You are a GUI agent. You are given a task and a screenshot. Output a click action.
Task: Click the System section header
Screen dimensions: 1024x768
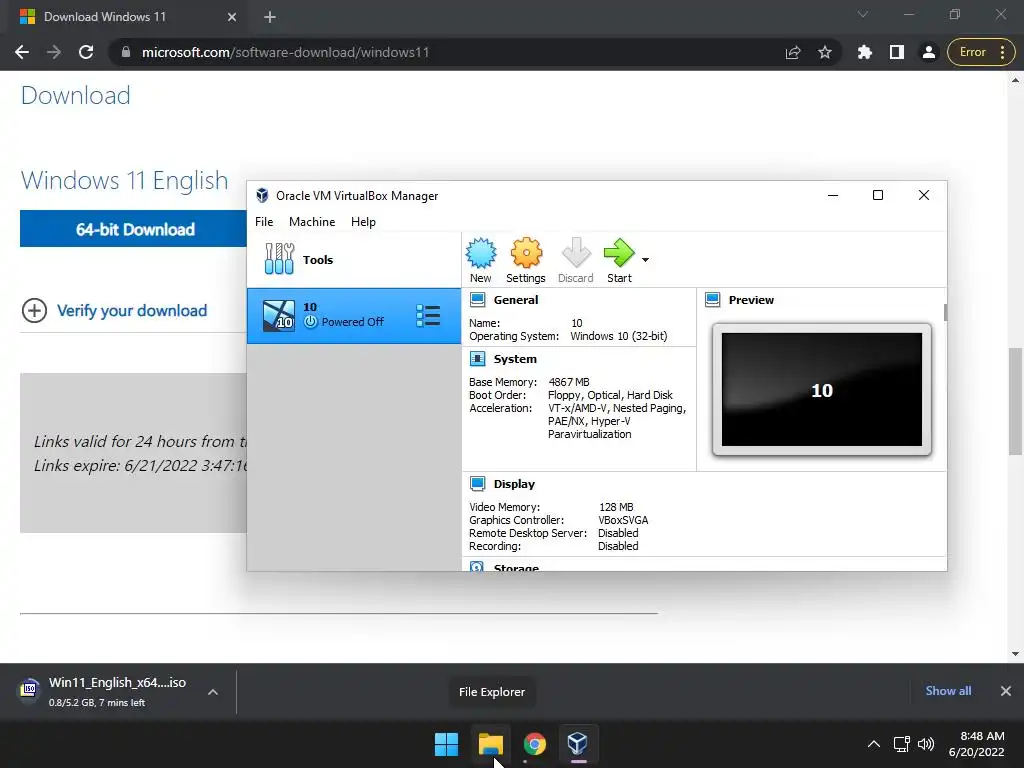pyautogui.click(x=515, y=359)
